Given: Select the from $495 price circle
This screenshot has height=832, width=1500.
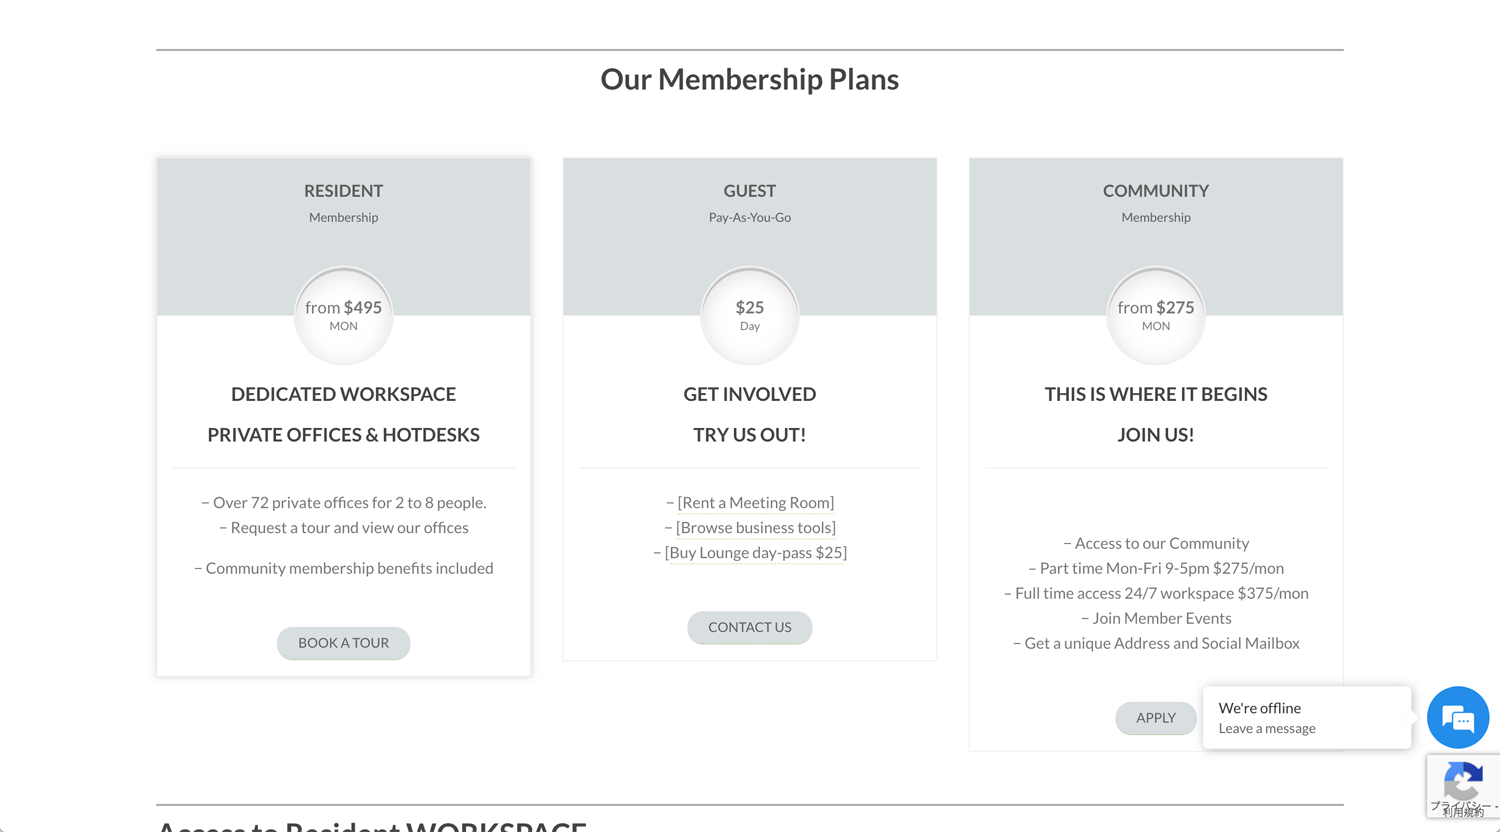Looking at the screenshot, I should pos(343,316).
